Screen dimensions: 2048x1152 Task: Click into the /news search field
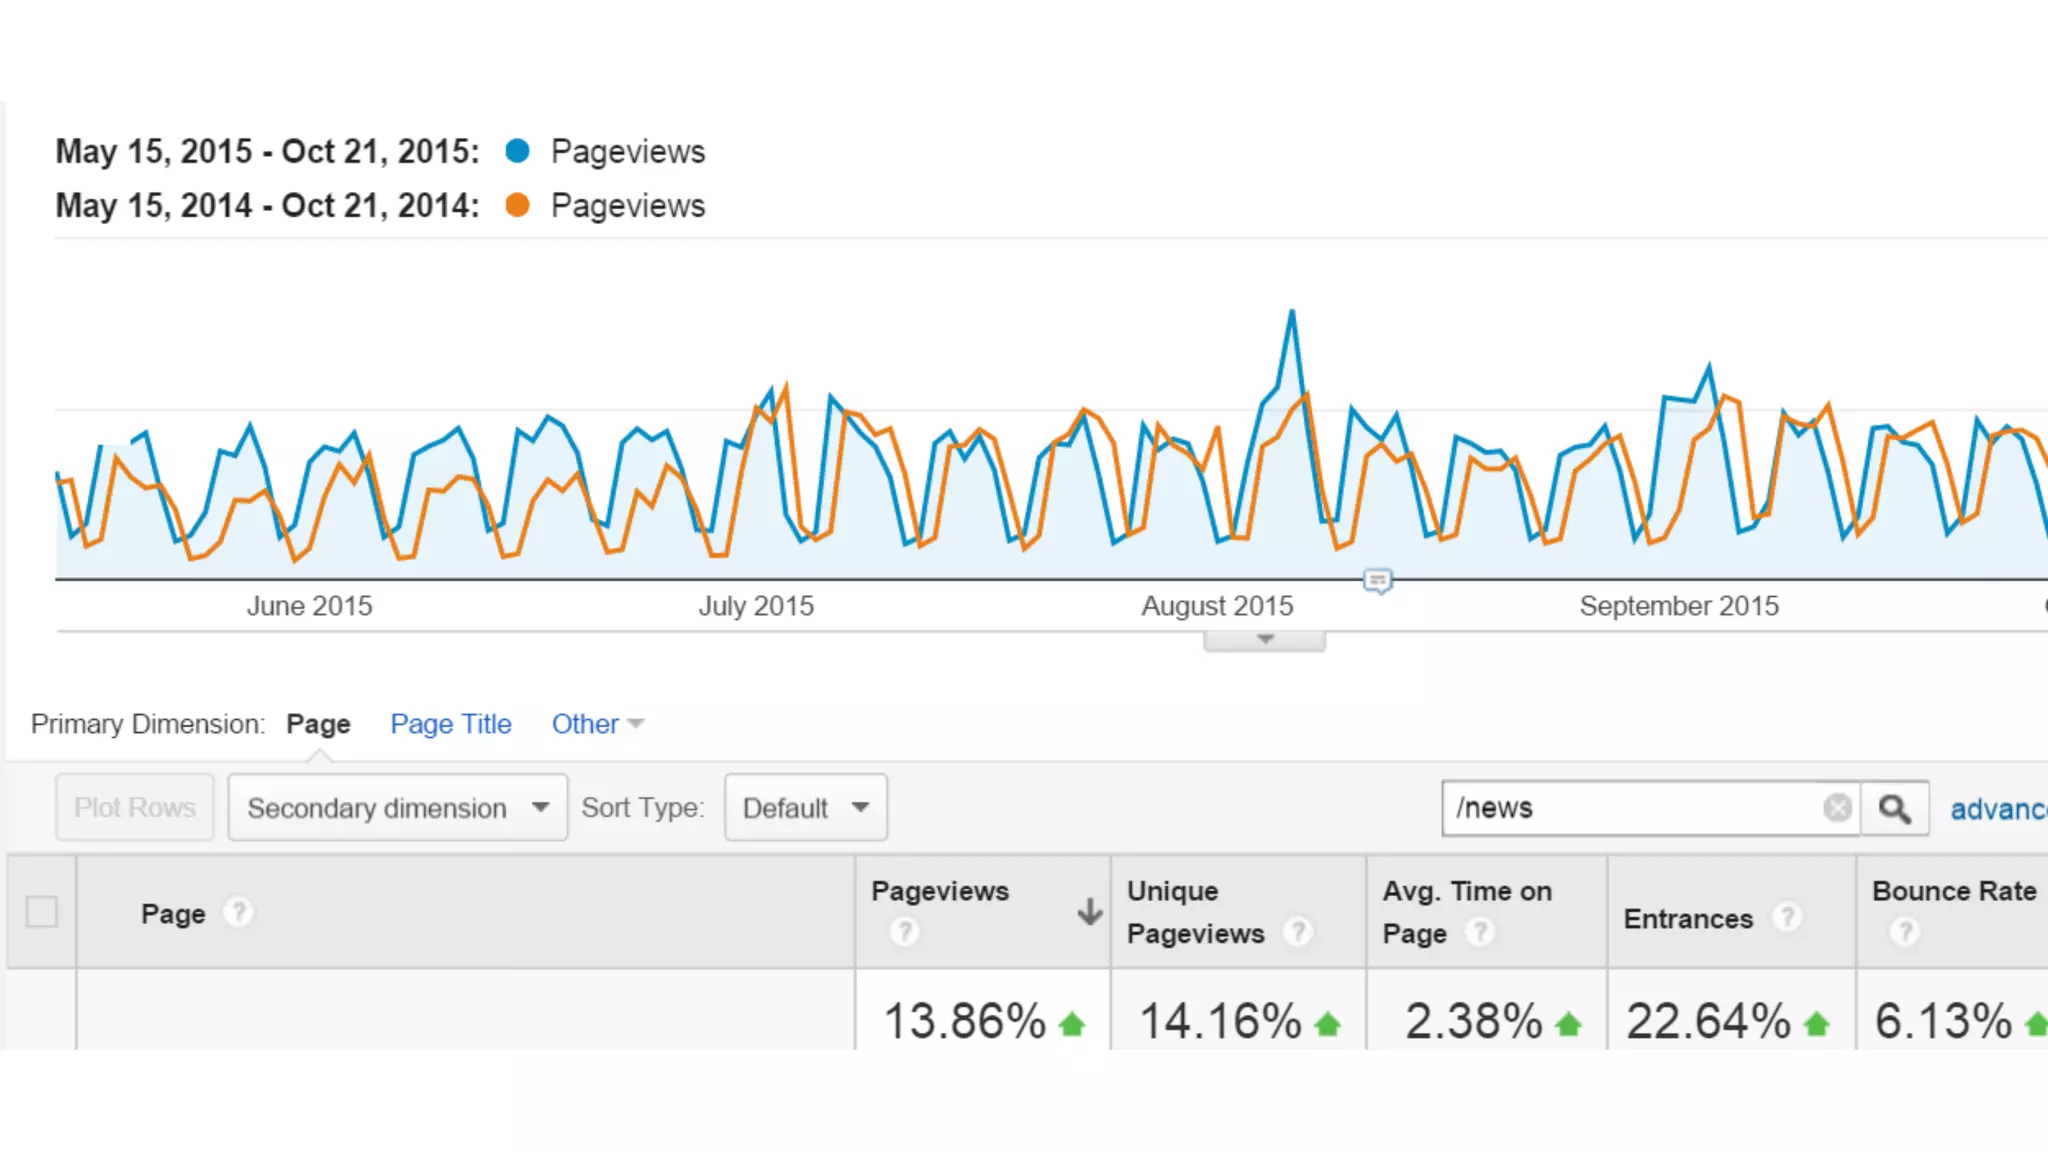pyautogui.click(x=1630, y=808)
